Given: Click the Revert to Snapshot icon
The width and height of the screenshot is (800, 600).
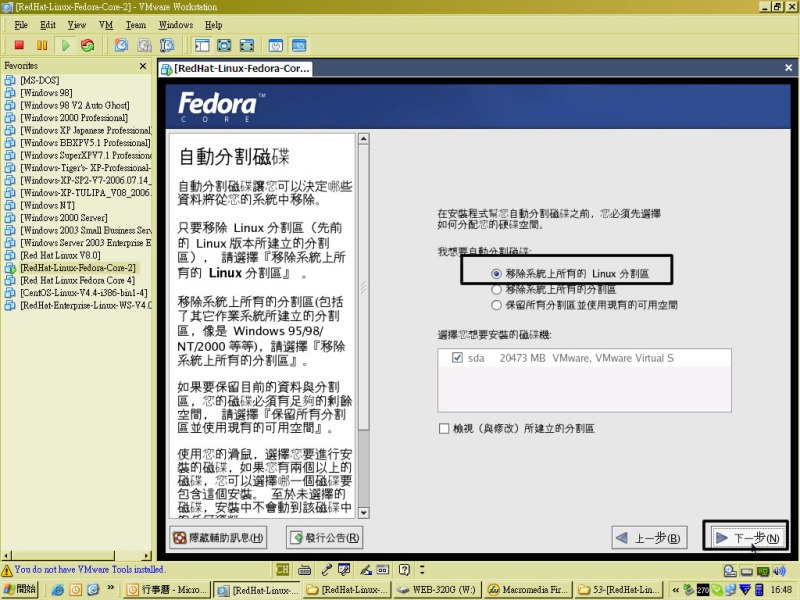Looking at the screenshot, I should (x=144, y=45).
